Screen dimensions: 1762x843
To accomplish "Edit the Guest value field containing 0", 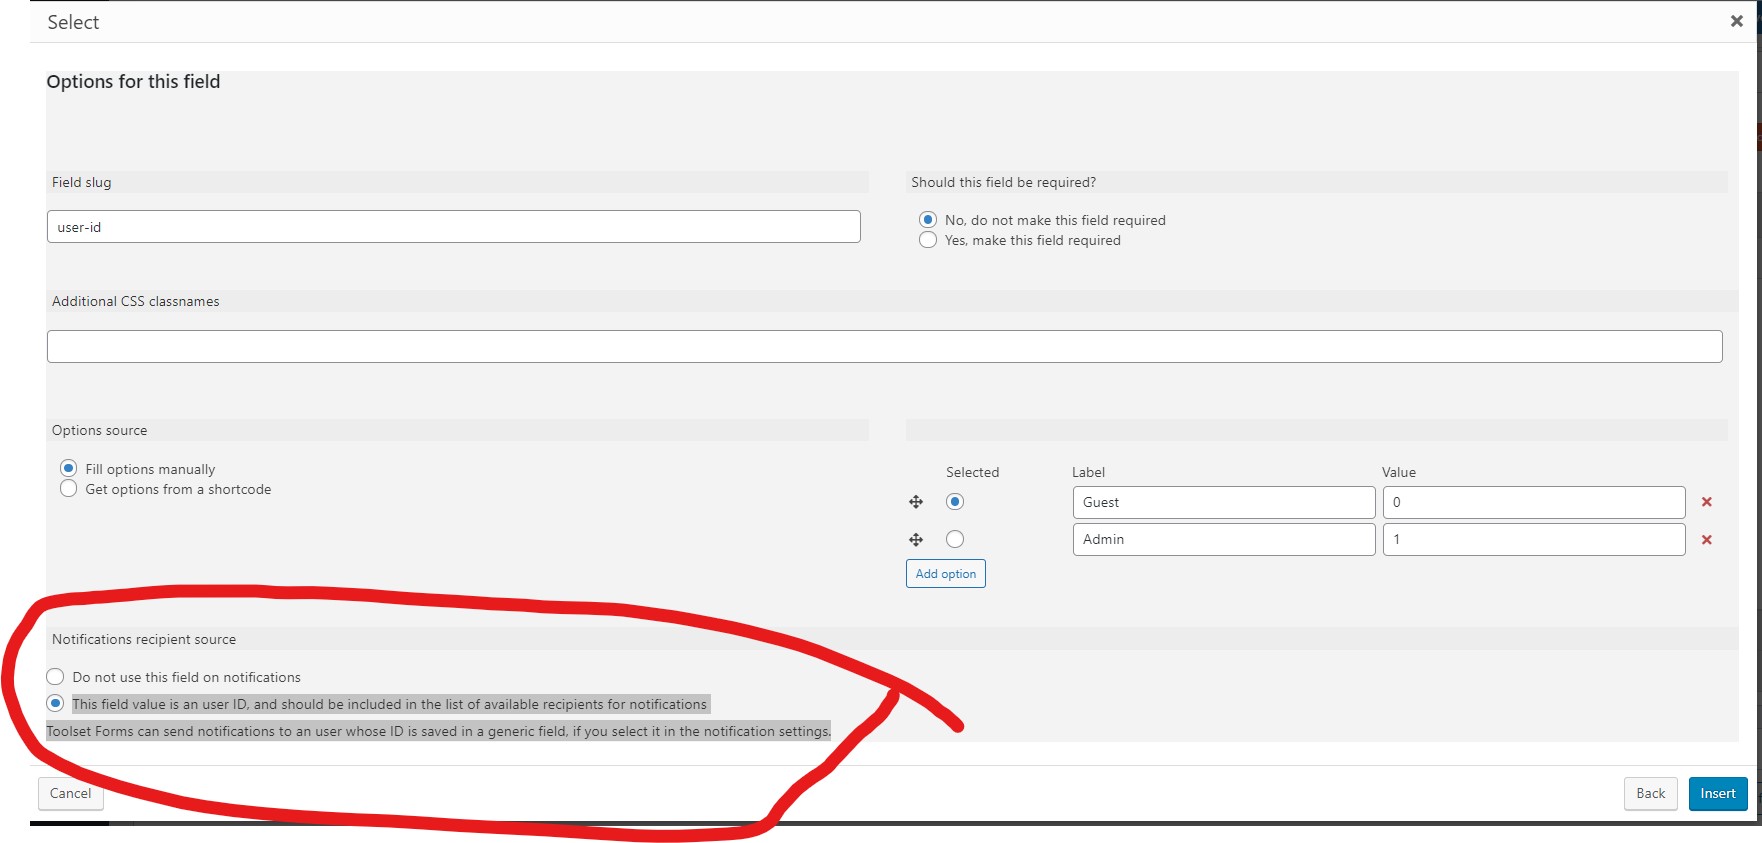I will [1534, 502].
